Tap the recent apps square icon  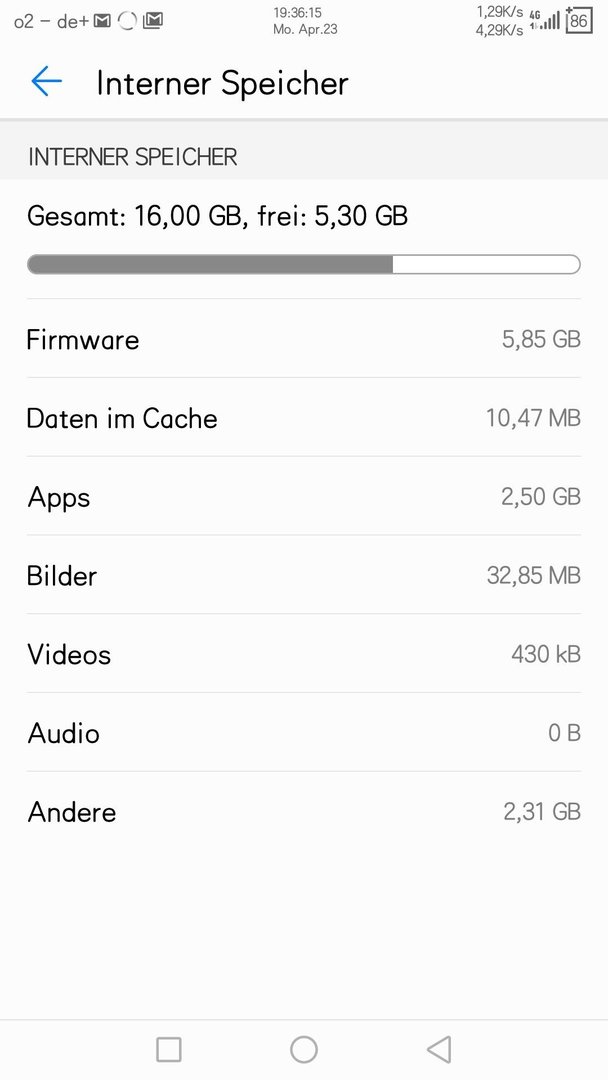169,1050
